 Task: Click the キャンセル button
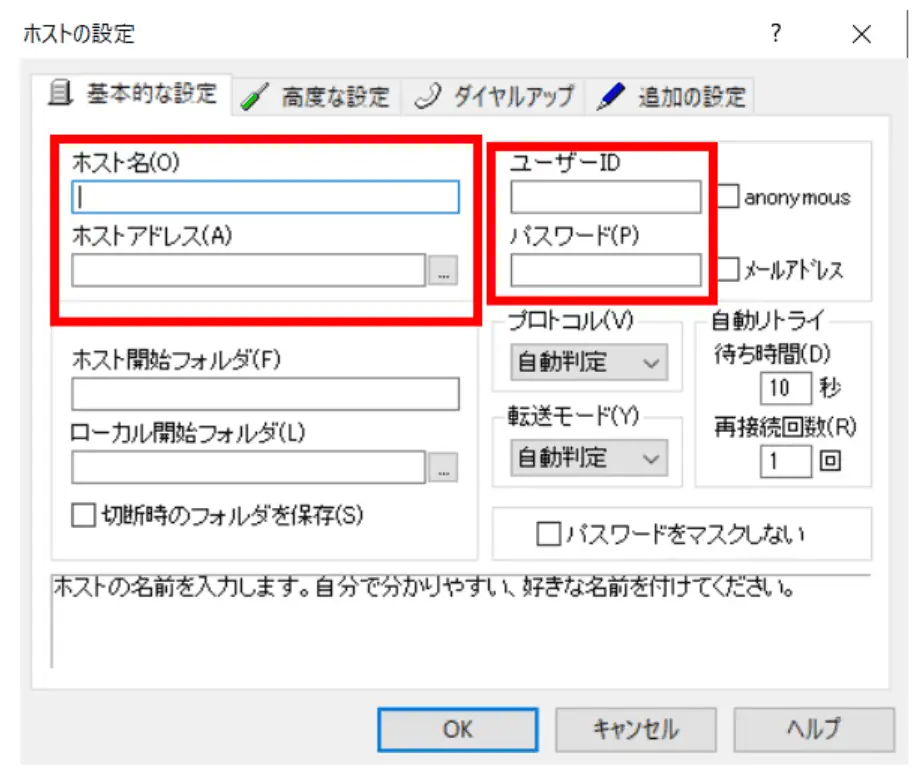(x=636, y=730)
